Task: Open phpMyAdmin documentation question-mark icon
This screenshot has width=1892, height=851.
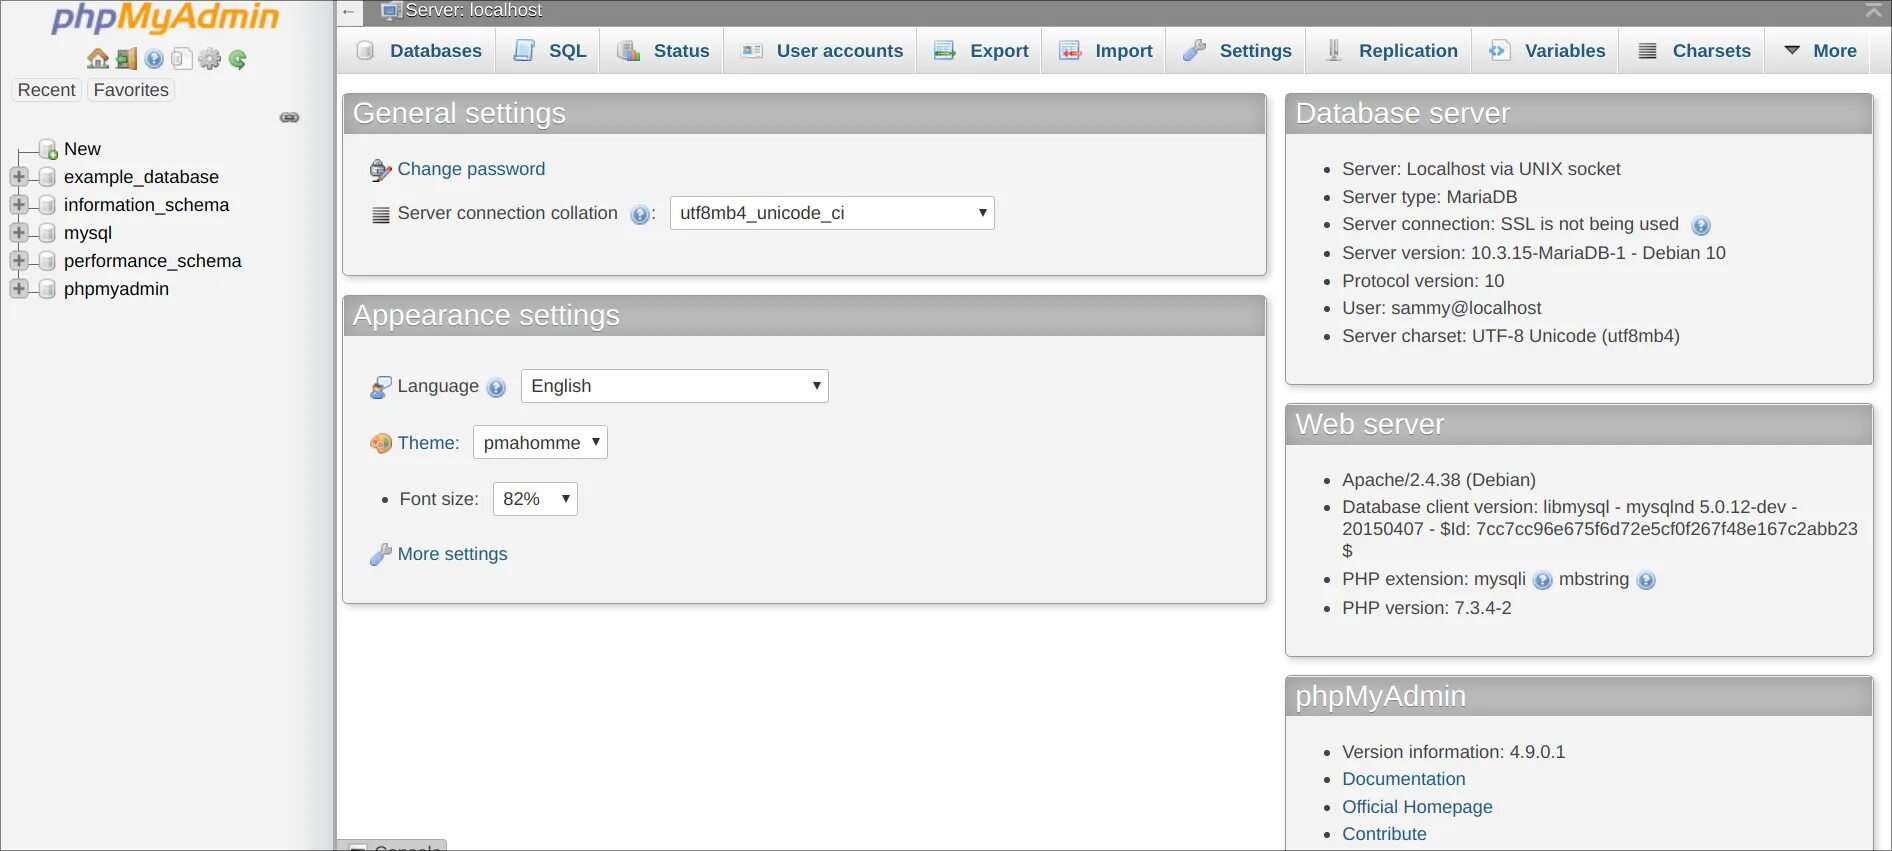Action: (154, 59)
